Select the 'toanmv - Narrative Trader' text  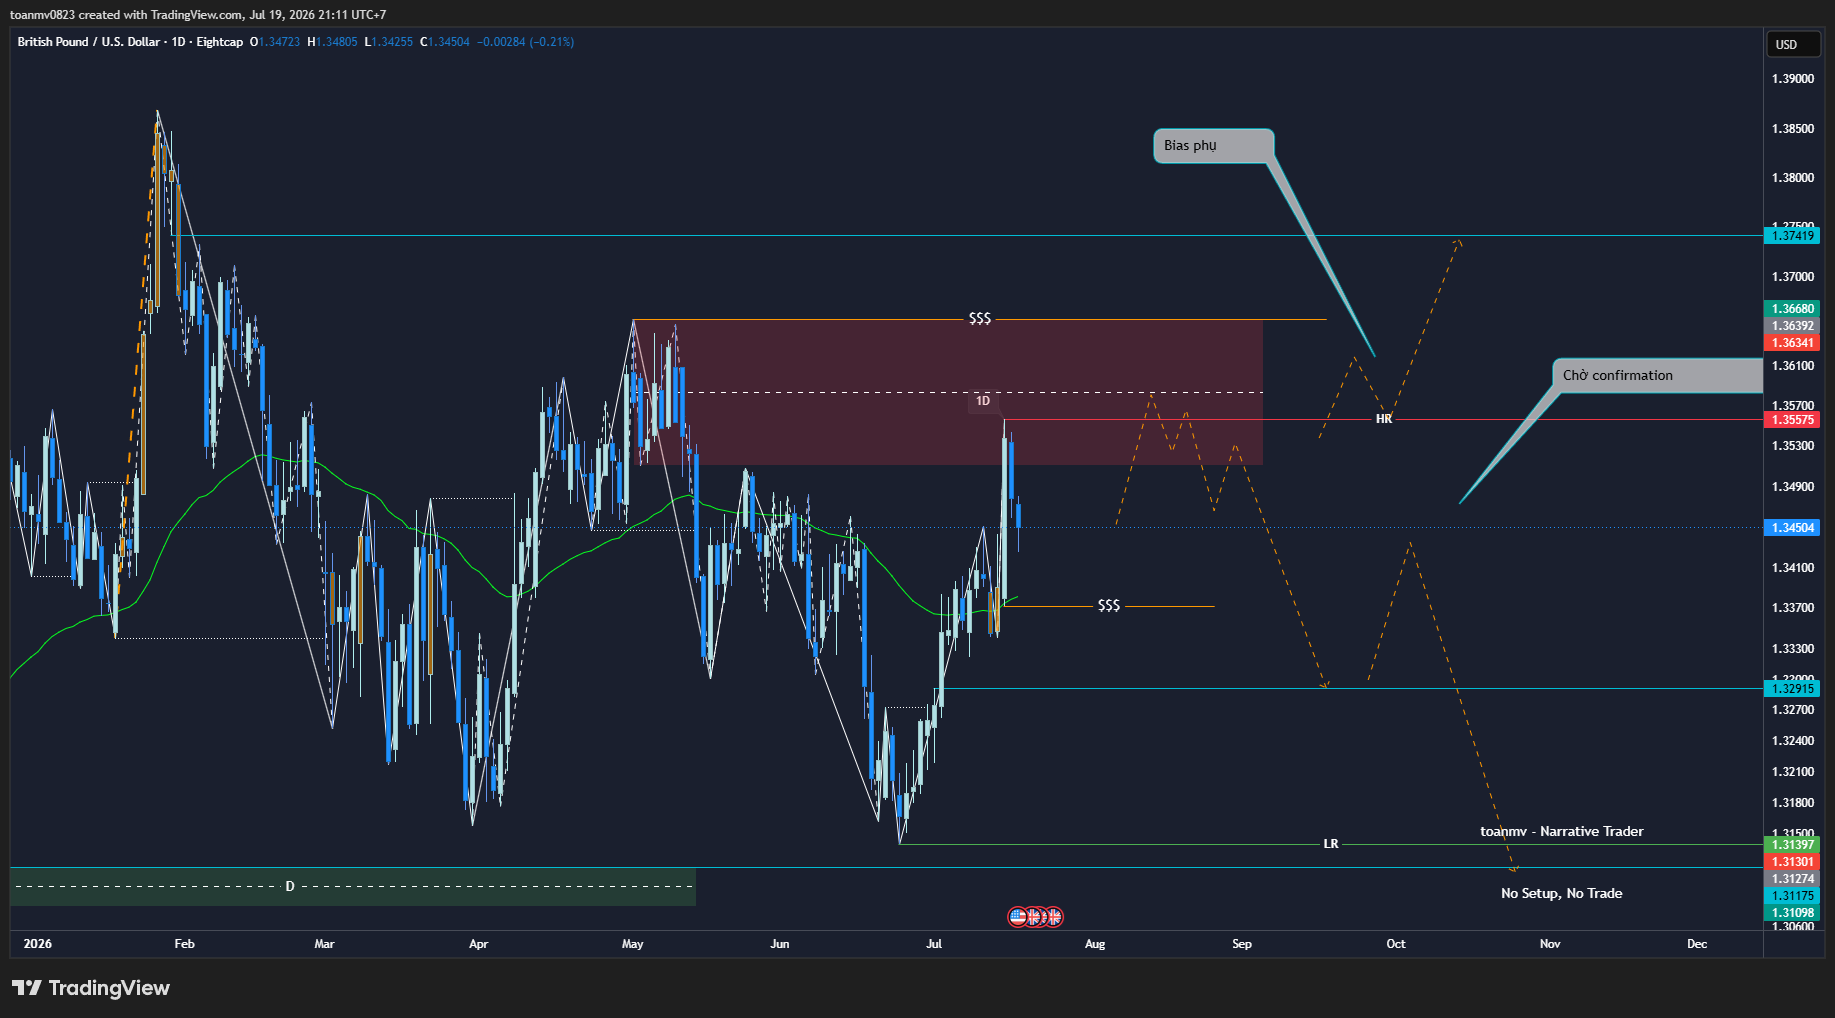point(1561,832)
